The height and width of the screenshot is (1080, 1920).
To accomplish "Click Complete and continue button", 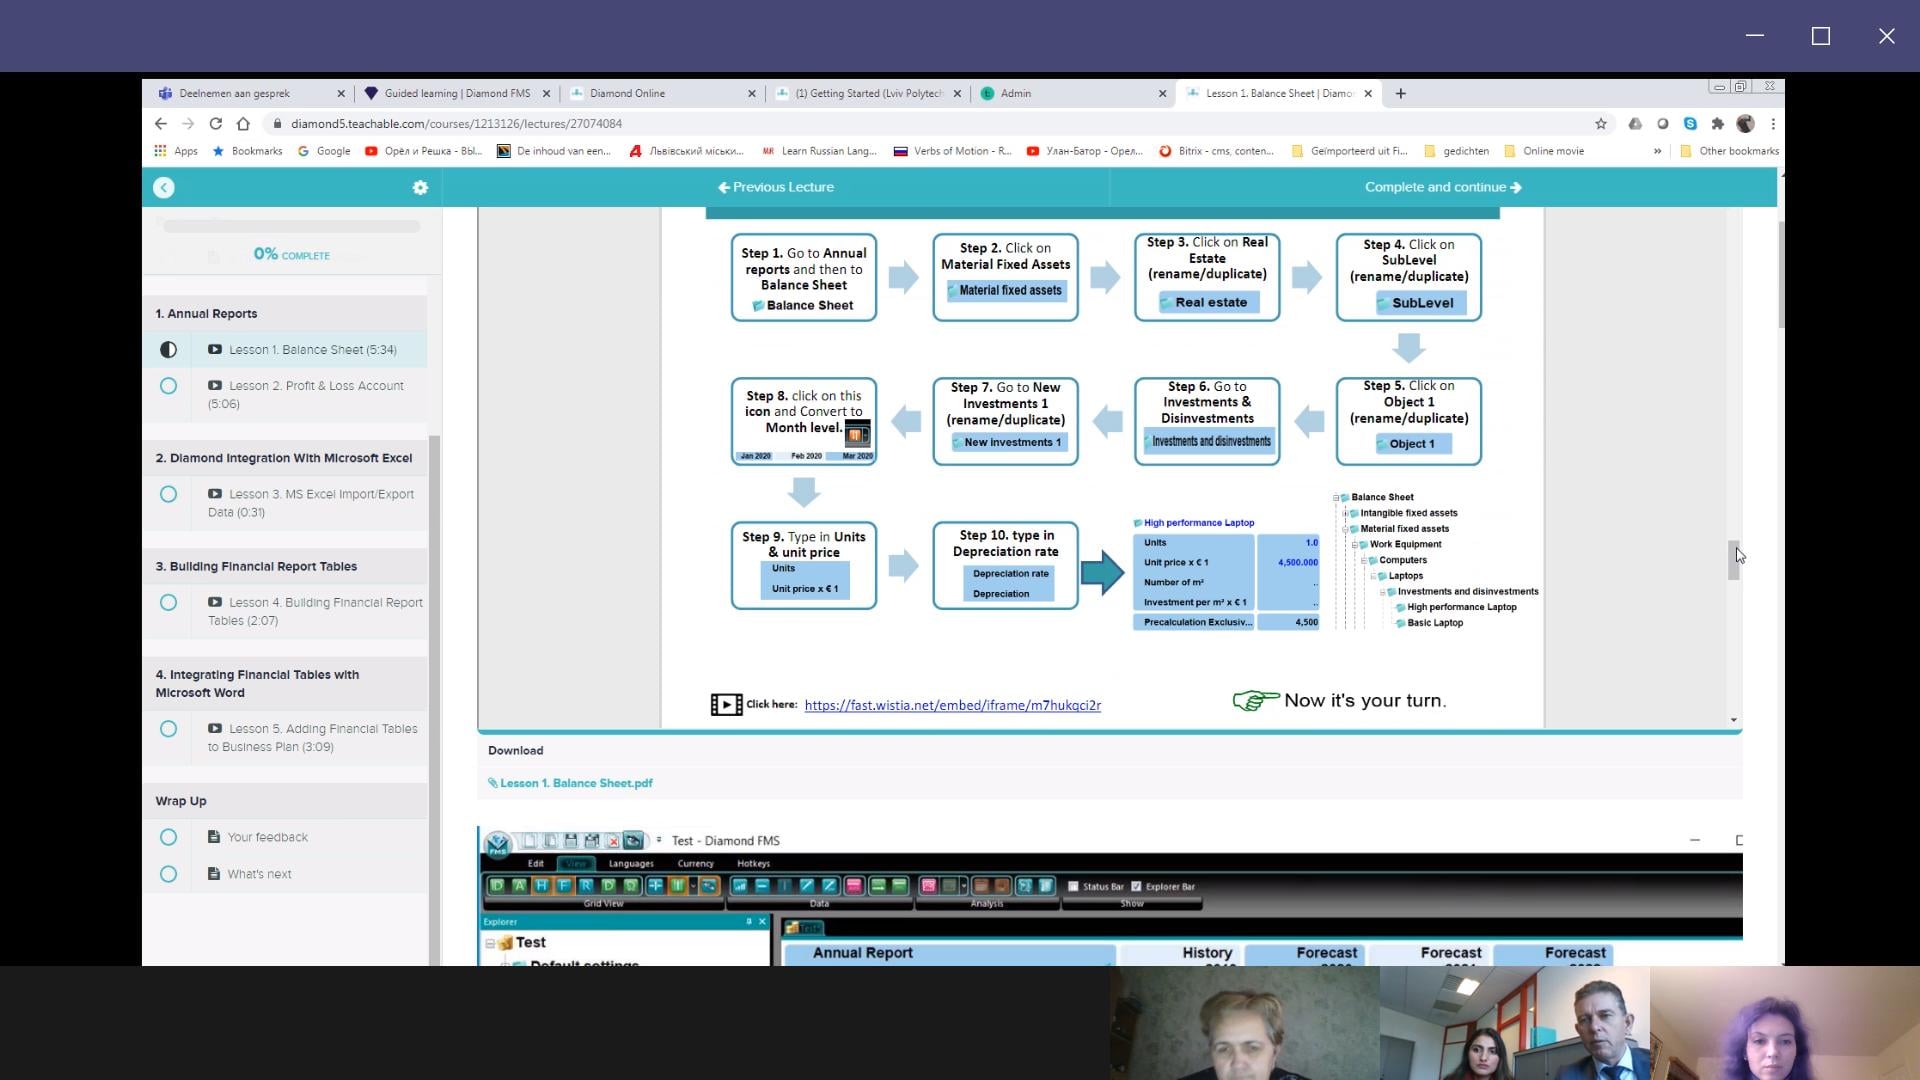I will tap(1442, 188).
